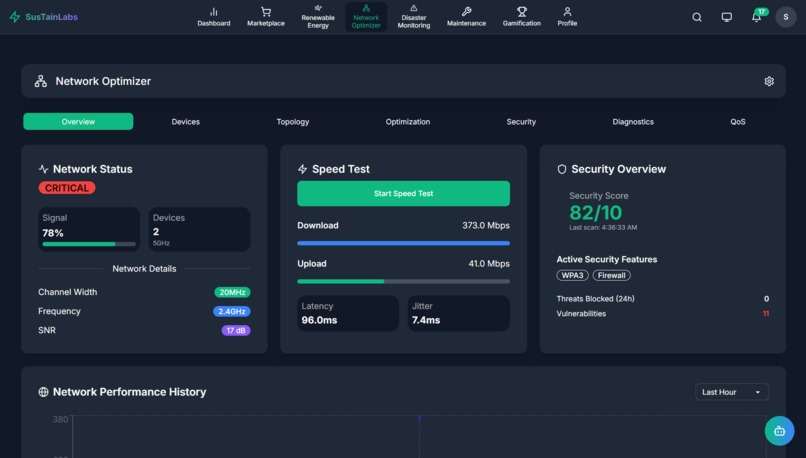Open the Last Hour time range dropdown
The width and height of the screenshot is (806, 458).
tap(731, 392)
